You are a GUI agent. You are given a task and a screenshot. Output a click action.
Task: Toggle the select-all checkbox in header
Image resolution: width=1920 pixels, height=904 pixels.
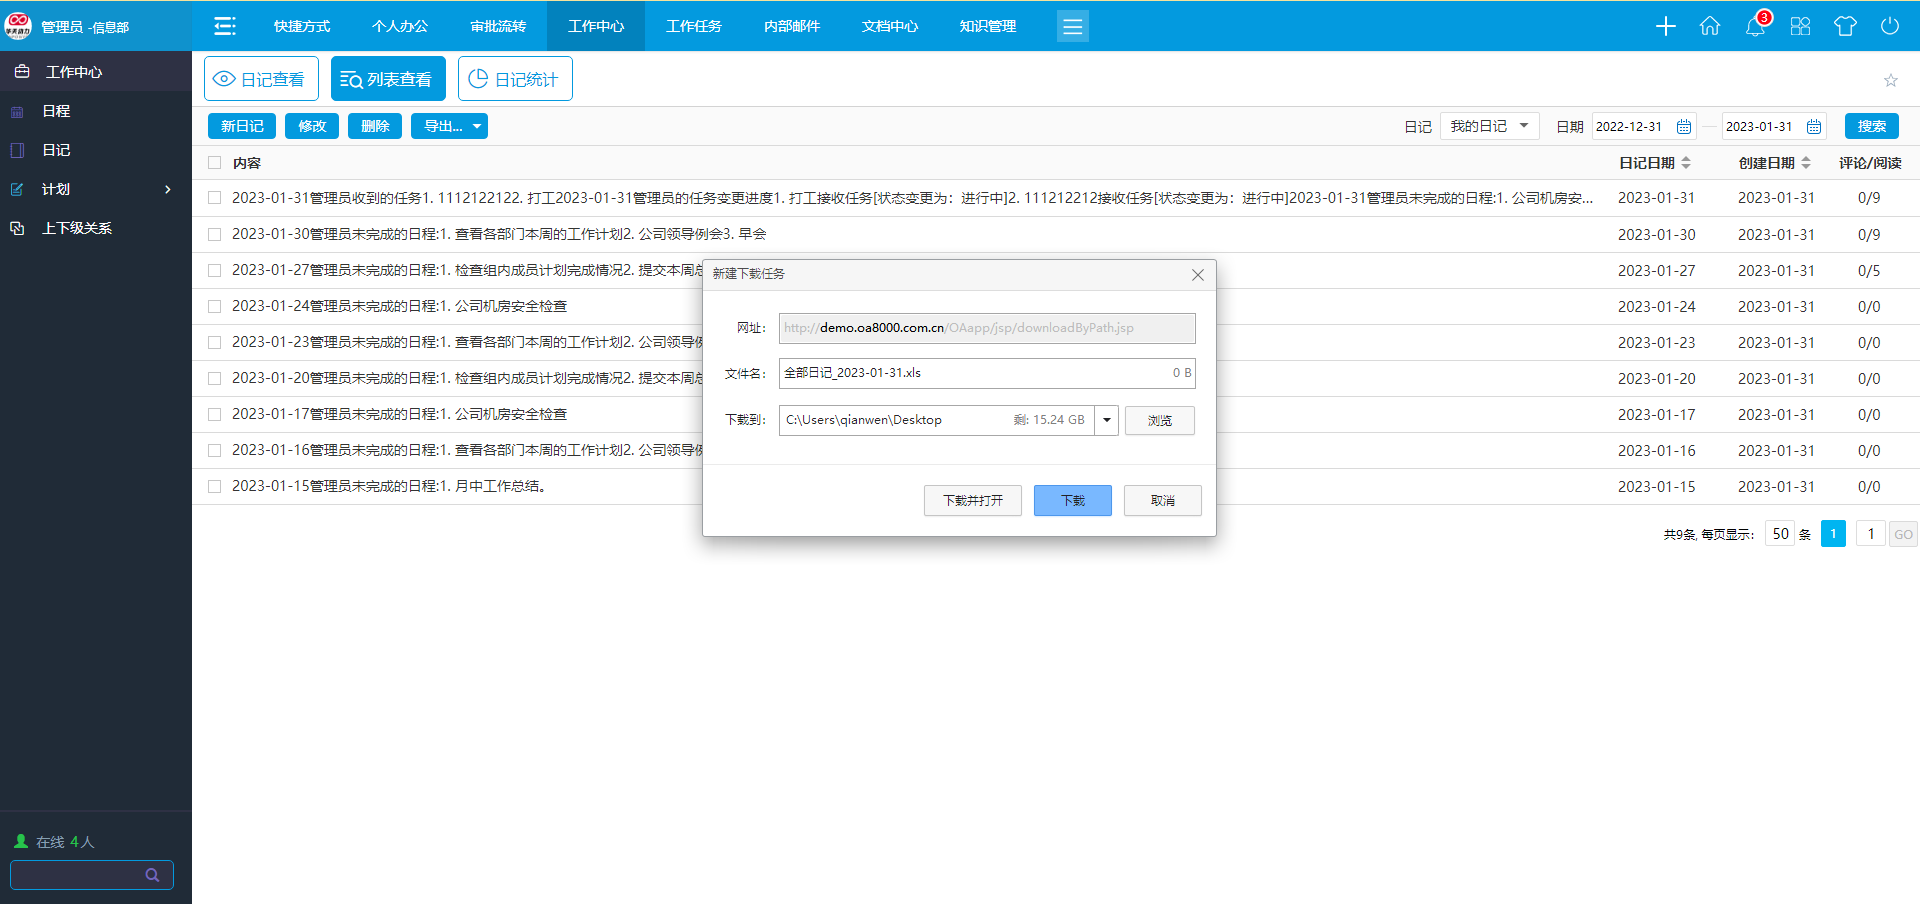[x=214, y=163]
